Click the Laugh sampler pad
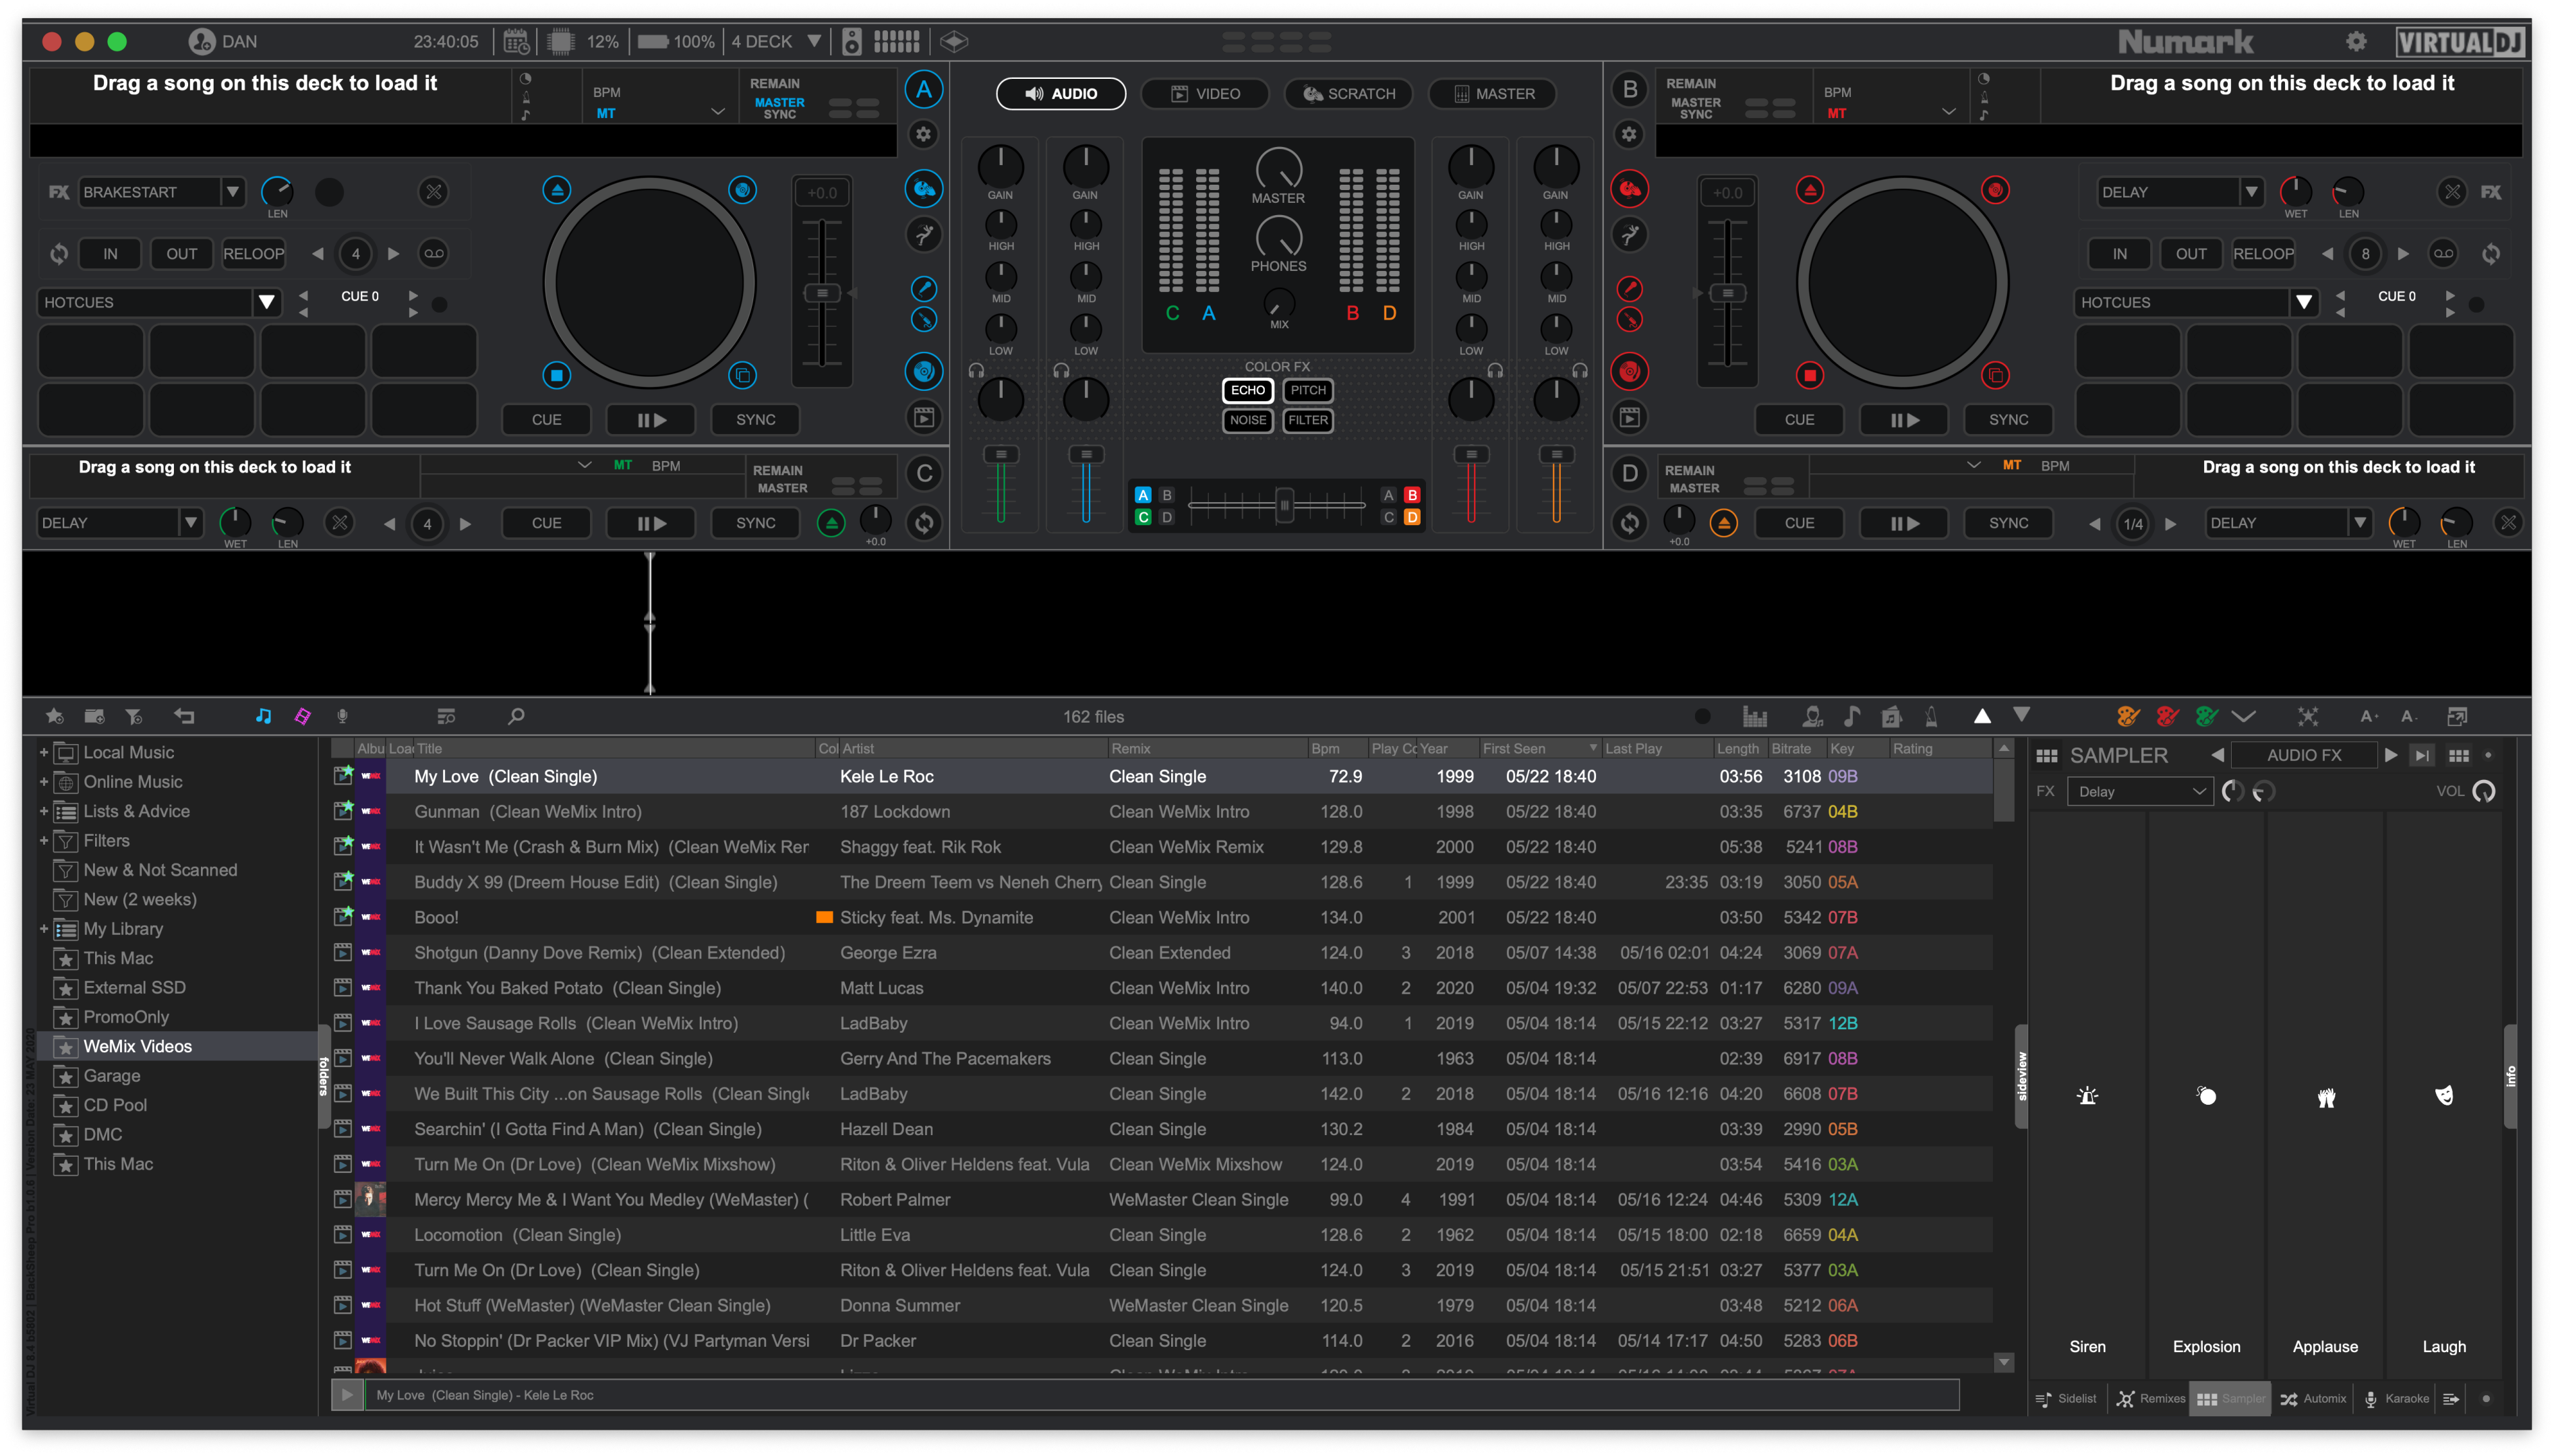 pyautogui.click(x=2443, y=1096)
